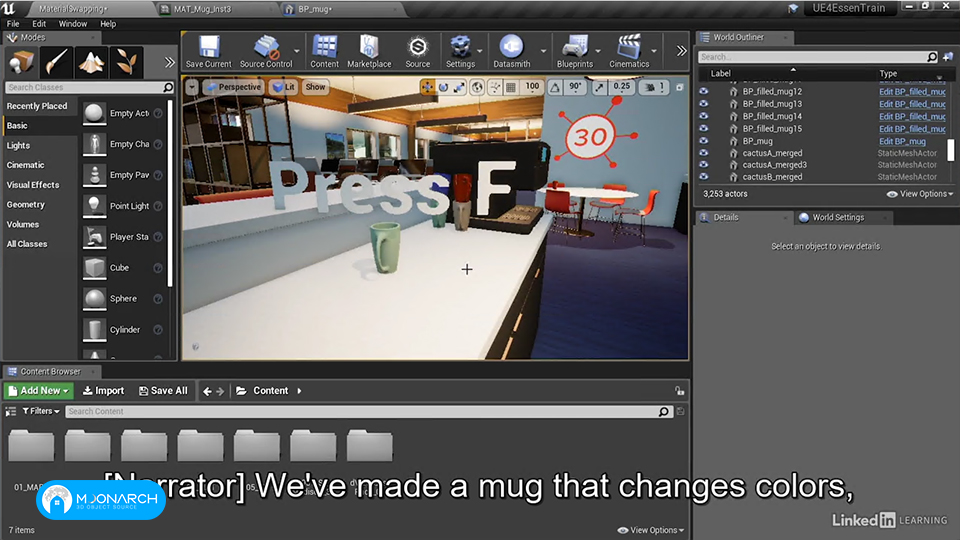Open the Edit menu
Screen dimensions: 960x540
39,24
